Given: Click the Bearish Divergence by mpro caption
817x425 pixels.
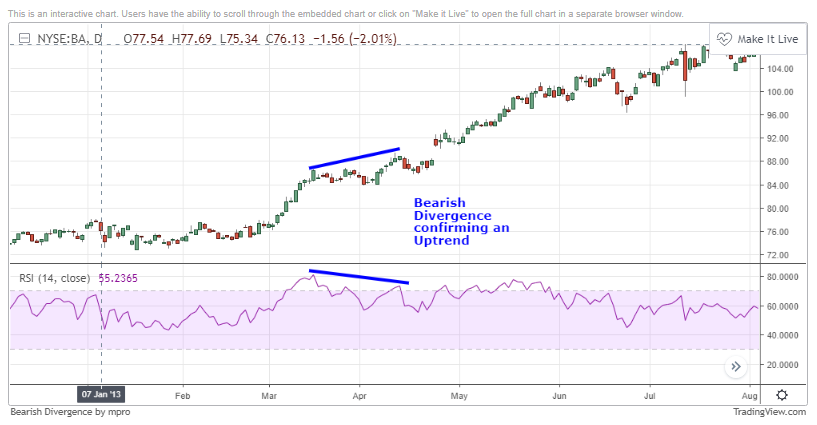Looking at the screenshot, I should [x=70, y=412].
